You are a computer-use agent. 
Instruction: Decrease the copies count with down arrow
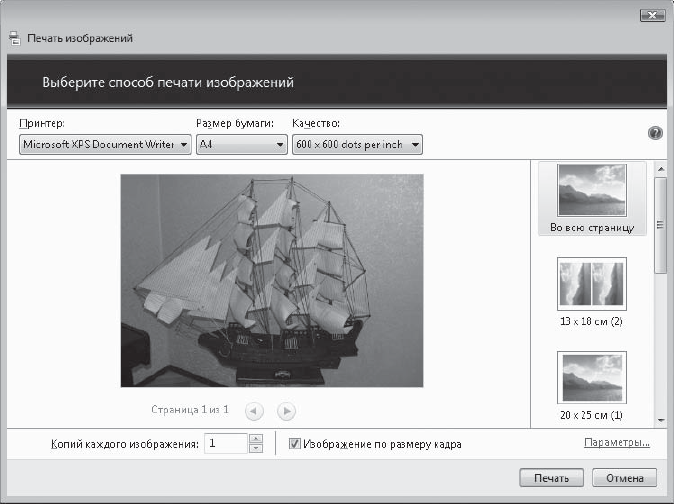(256, 448)
